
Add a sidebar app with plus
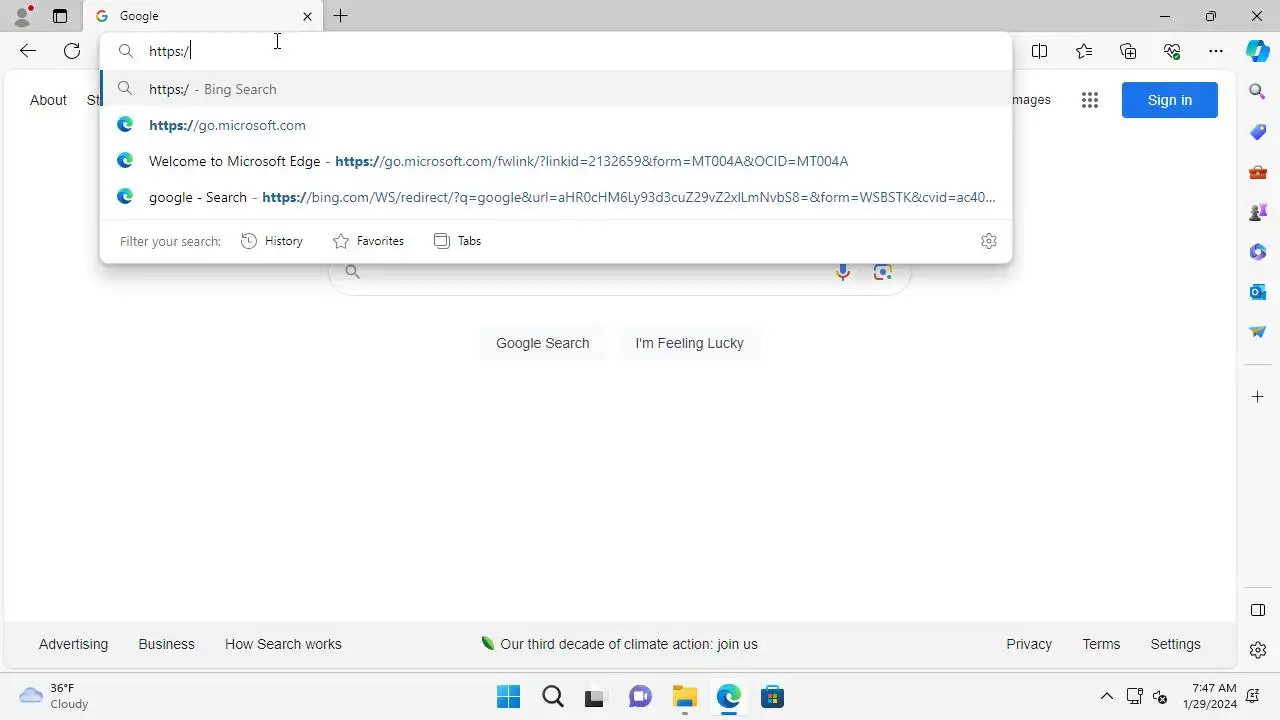pyautogui.click(x=1258, y=397)
